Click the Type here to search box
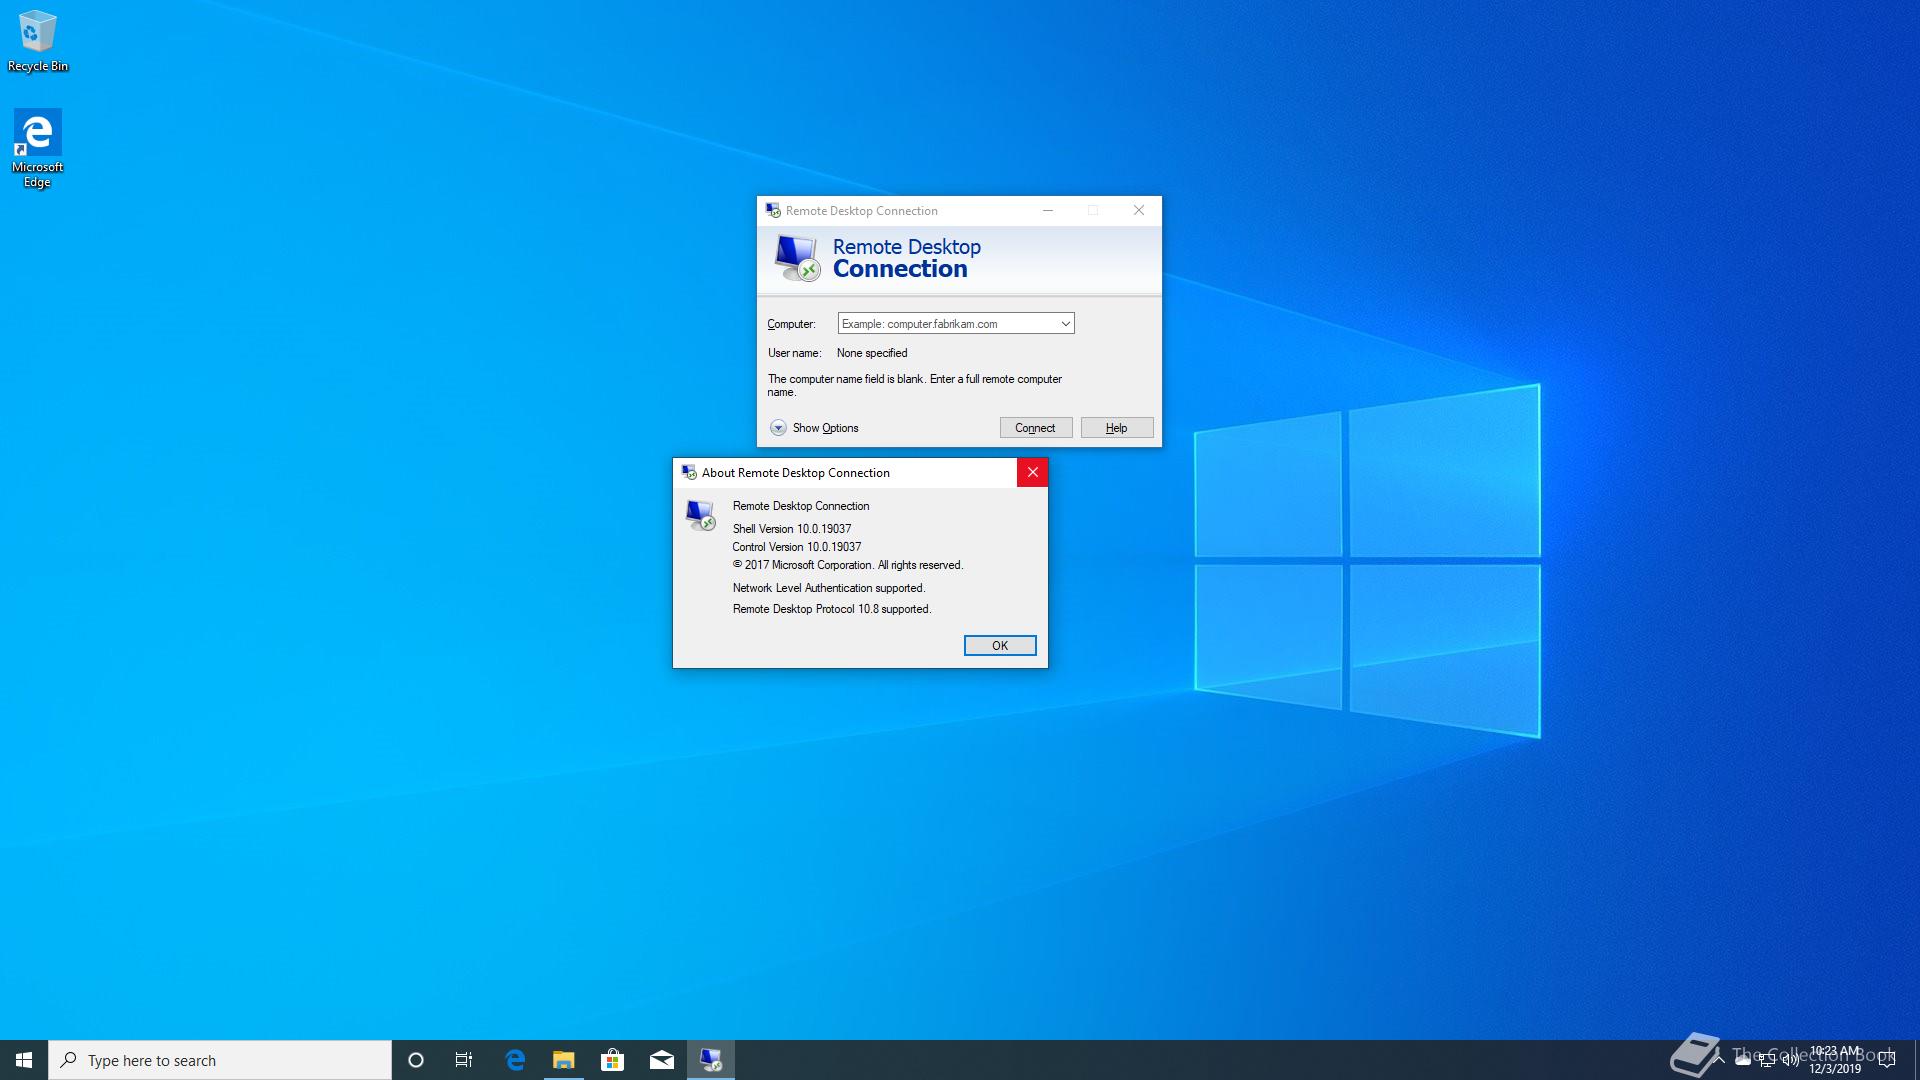 click(220, 1060)
